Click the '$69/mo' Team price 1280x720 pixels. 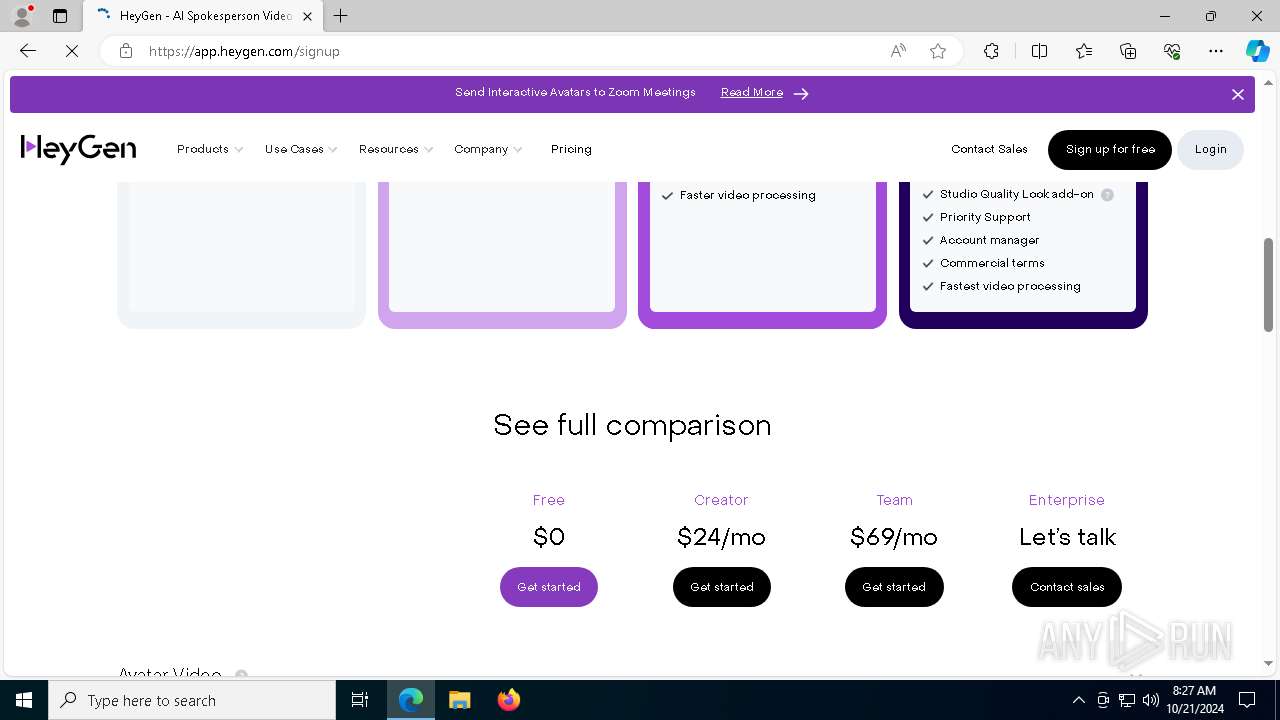point(894,537)
